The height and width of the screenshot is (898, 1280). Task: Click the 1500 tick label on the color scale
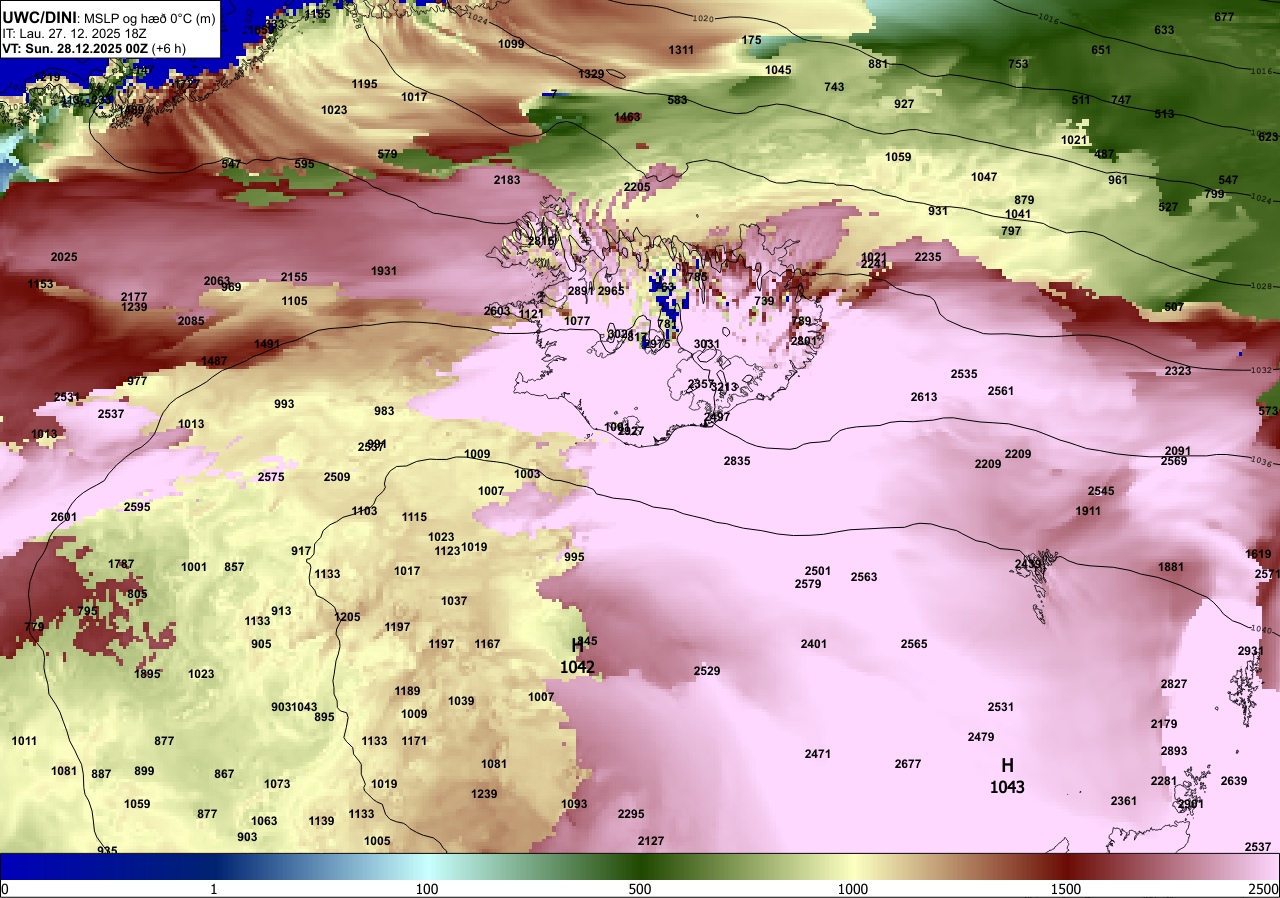pos(1065,889)
